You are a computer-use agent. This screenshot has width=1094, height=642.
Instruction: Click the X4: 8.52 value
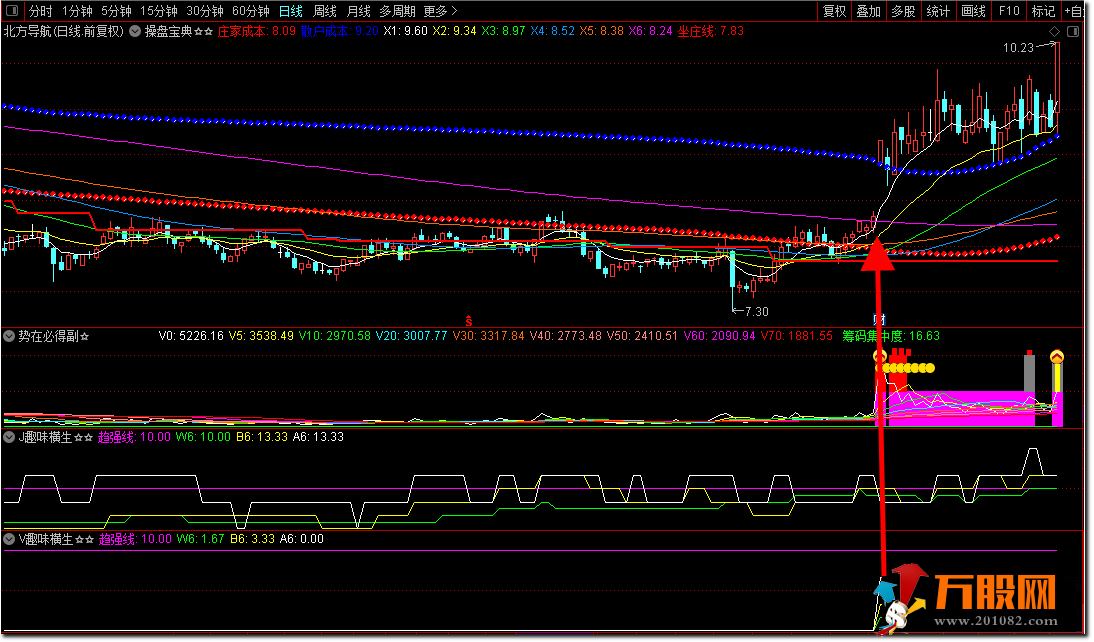pos(552,31)
